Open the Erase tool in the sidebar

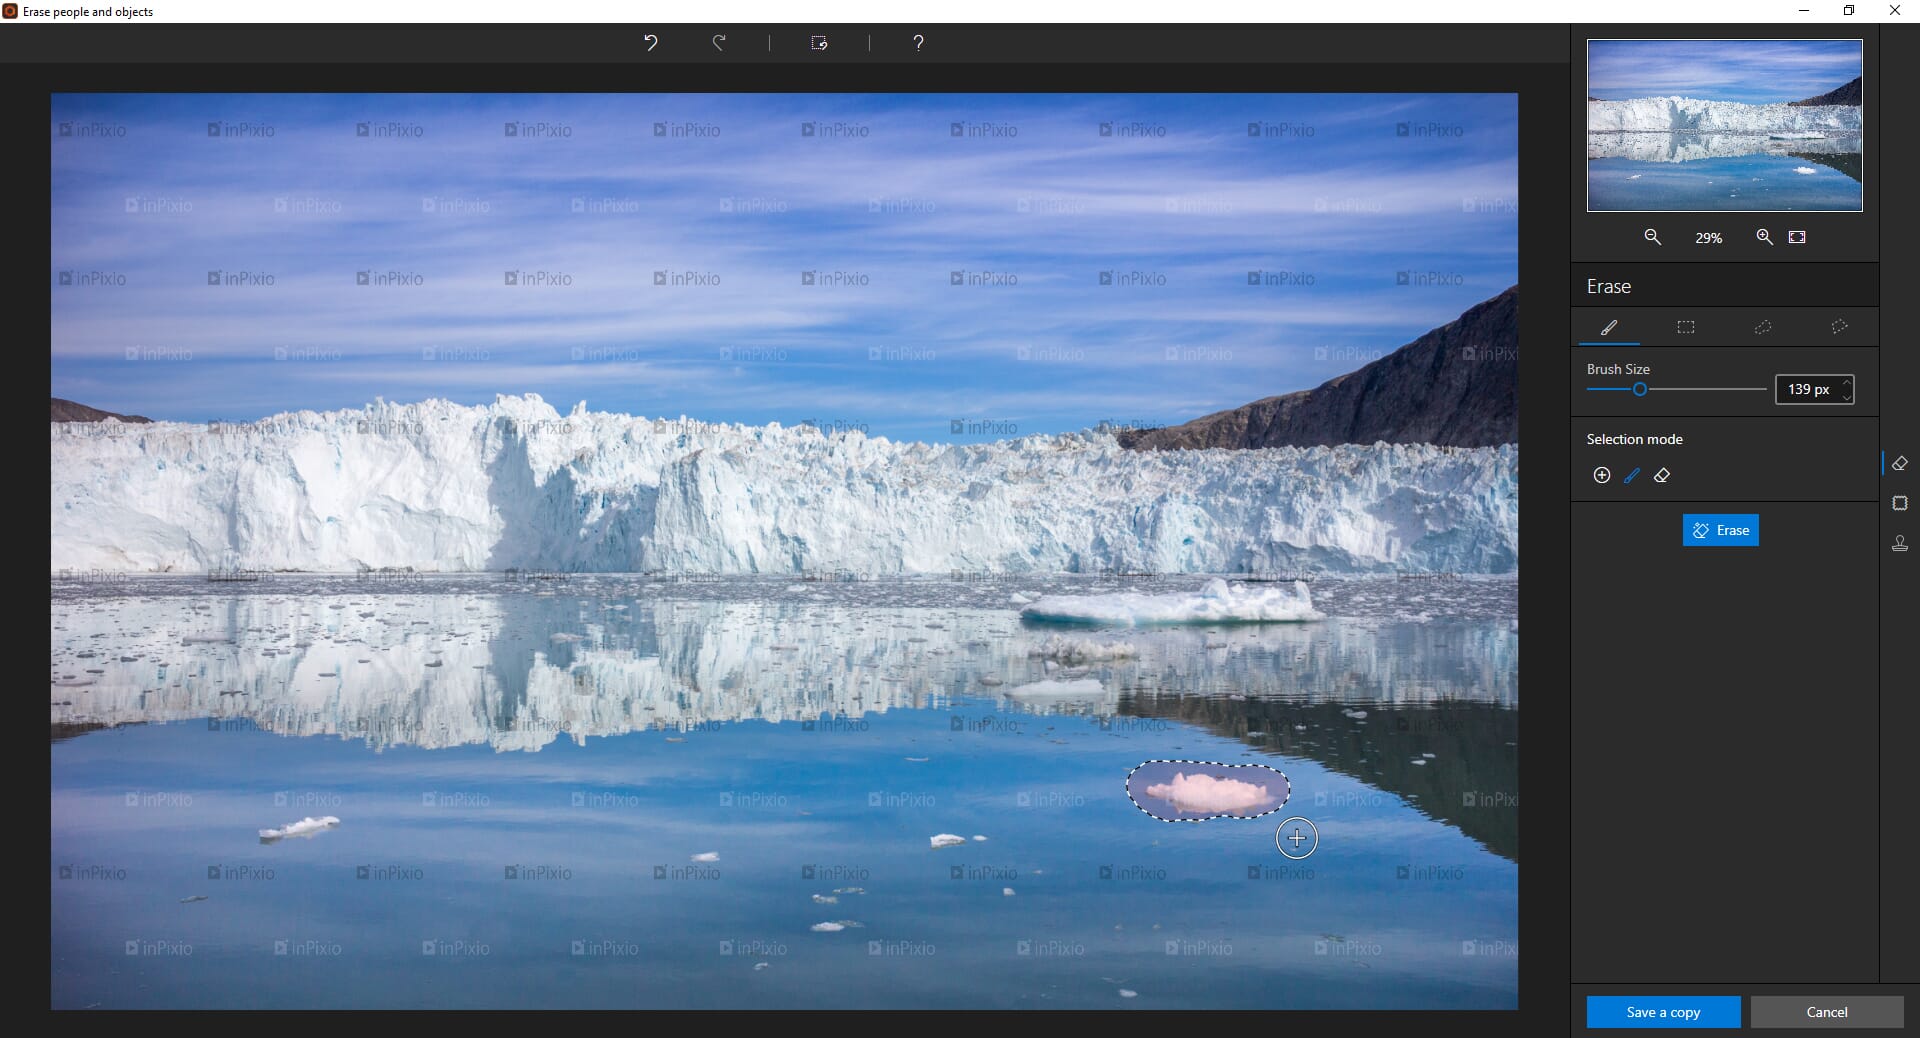[x=1900, y=463]
